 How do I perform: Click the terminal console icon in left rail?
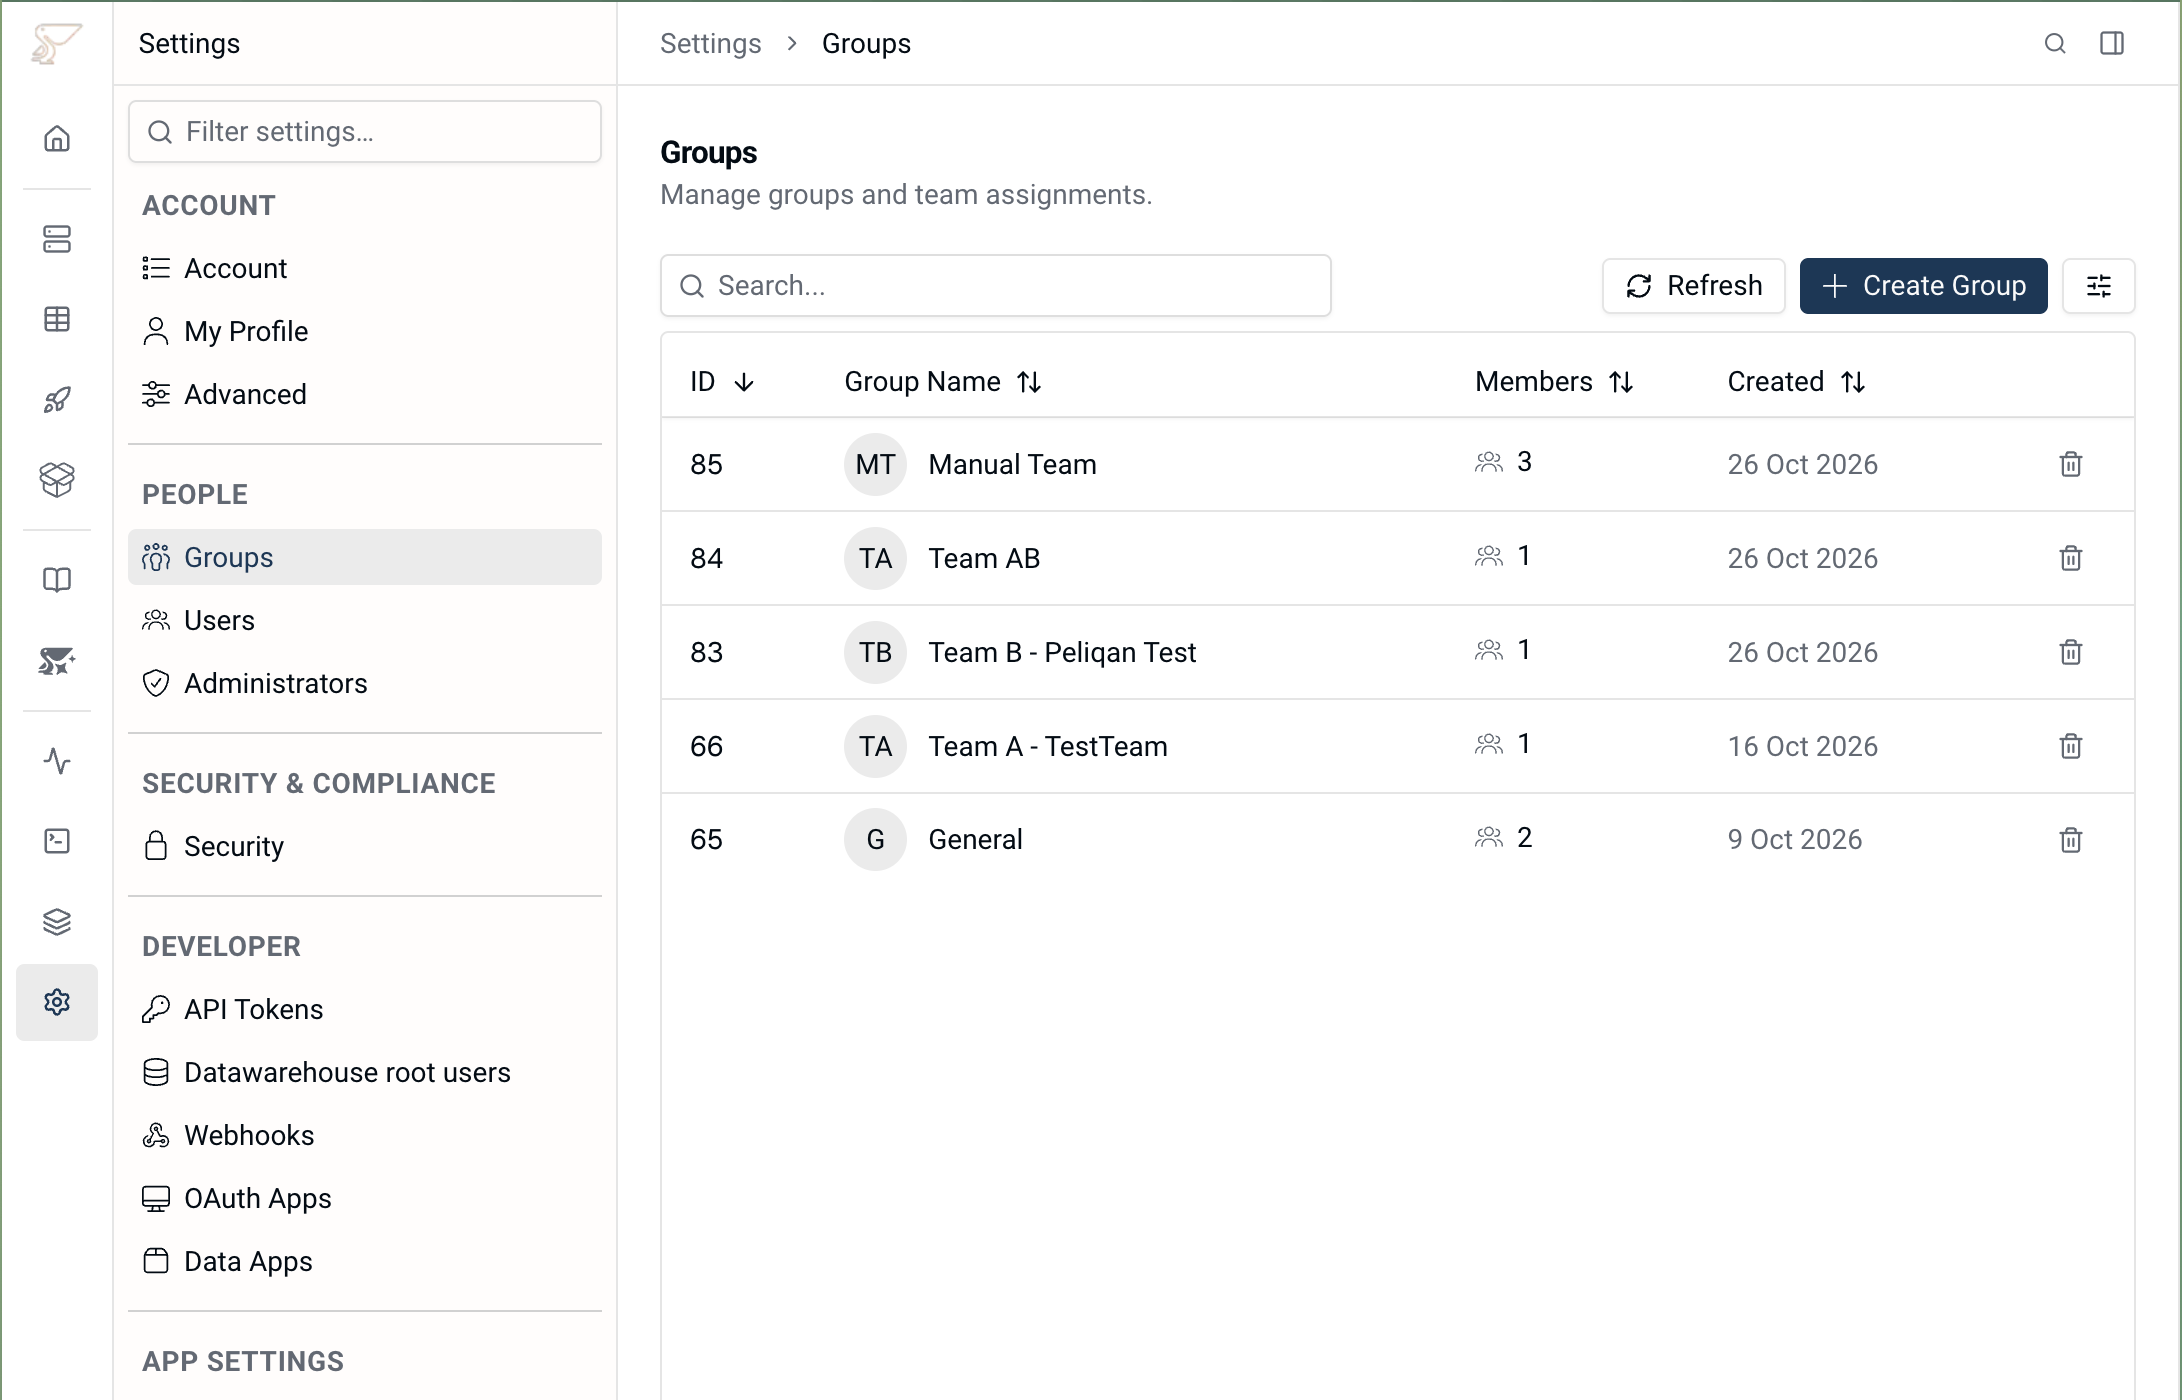coord(57,841)
